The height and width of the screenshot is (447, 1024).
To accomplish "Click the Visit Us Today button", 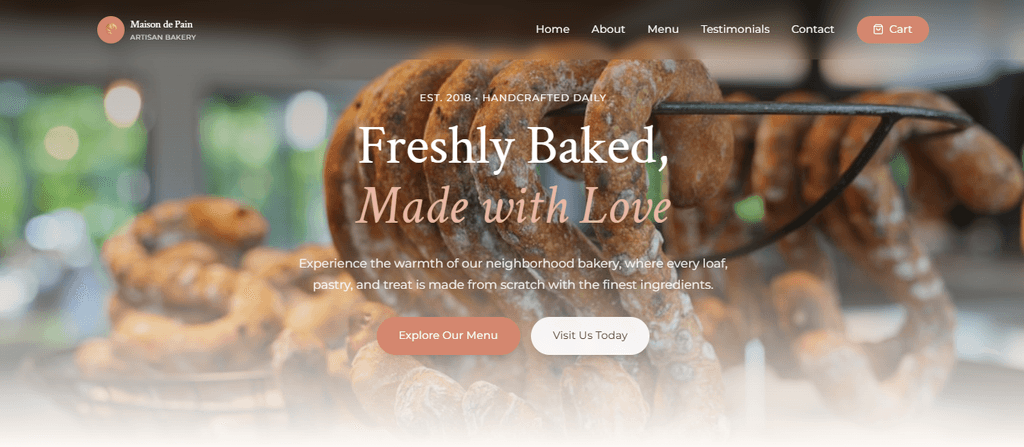I will 590,336.
